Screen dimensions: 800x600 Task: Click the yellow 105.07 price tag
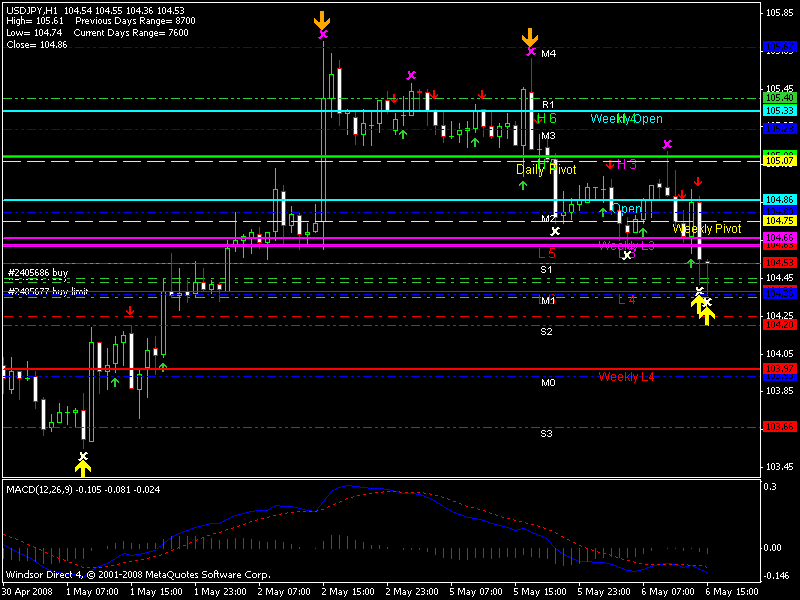(x=779, y=160)
